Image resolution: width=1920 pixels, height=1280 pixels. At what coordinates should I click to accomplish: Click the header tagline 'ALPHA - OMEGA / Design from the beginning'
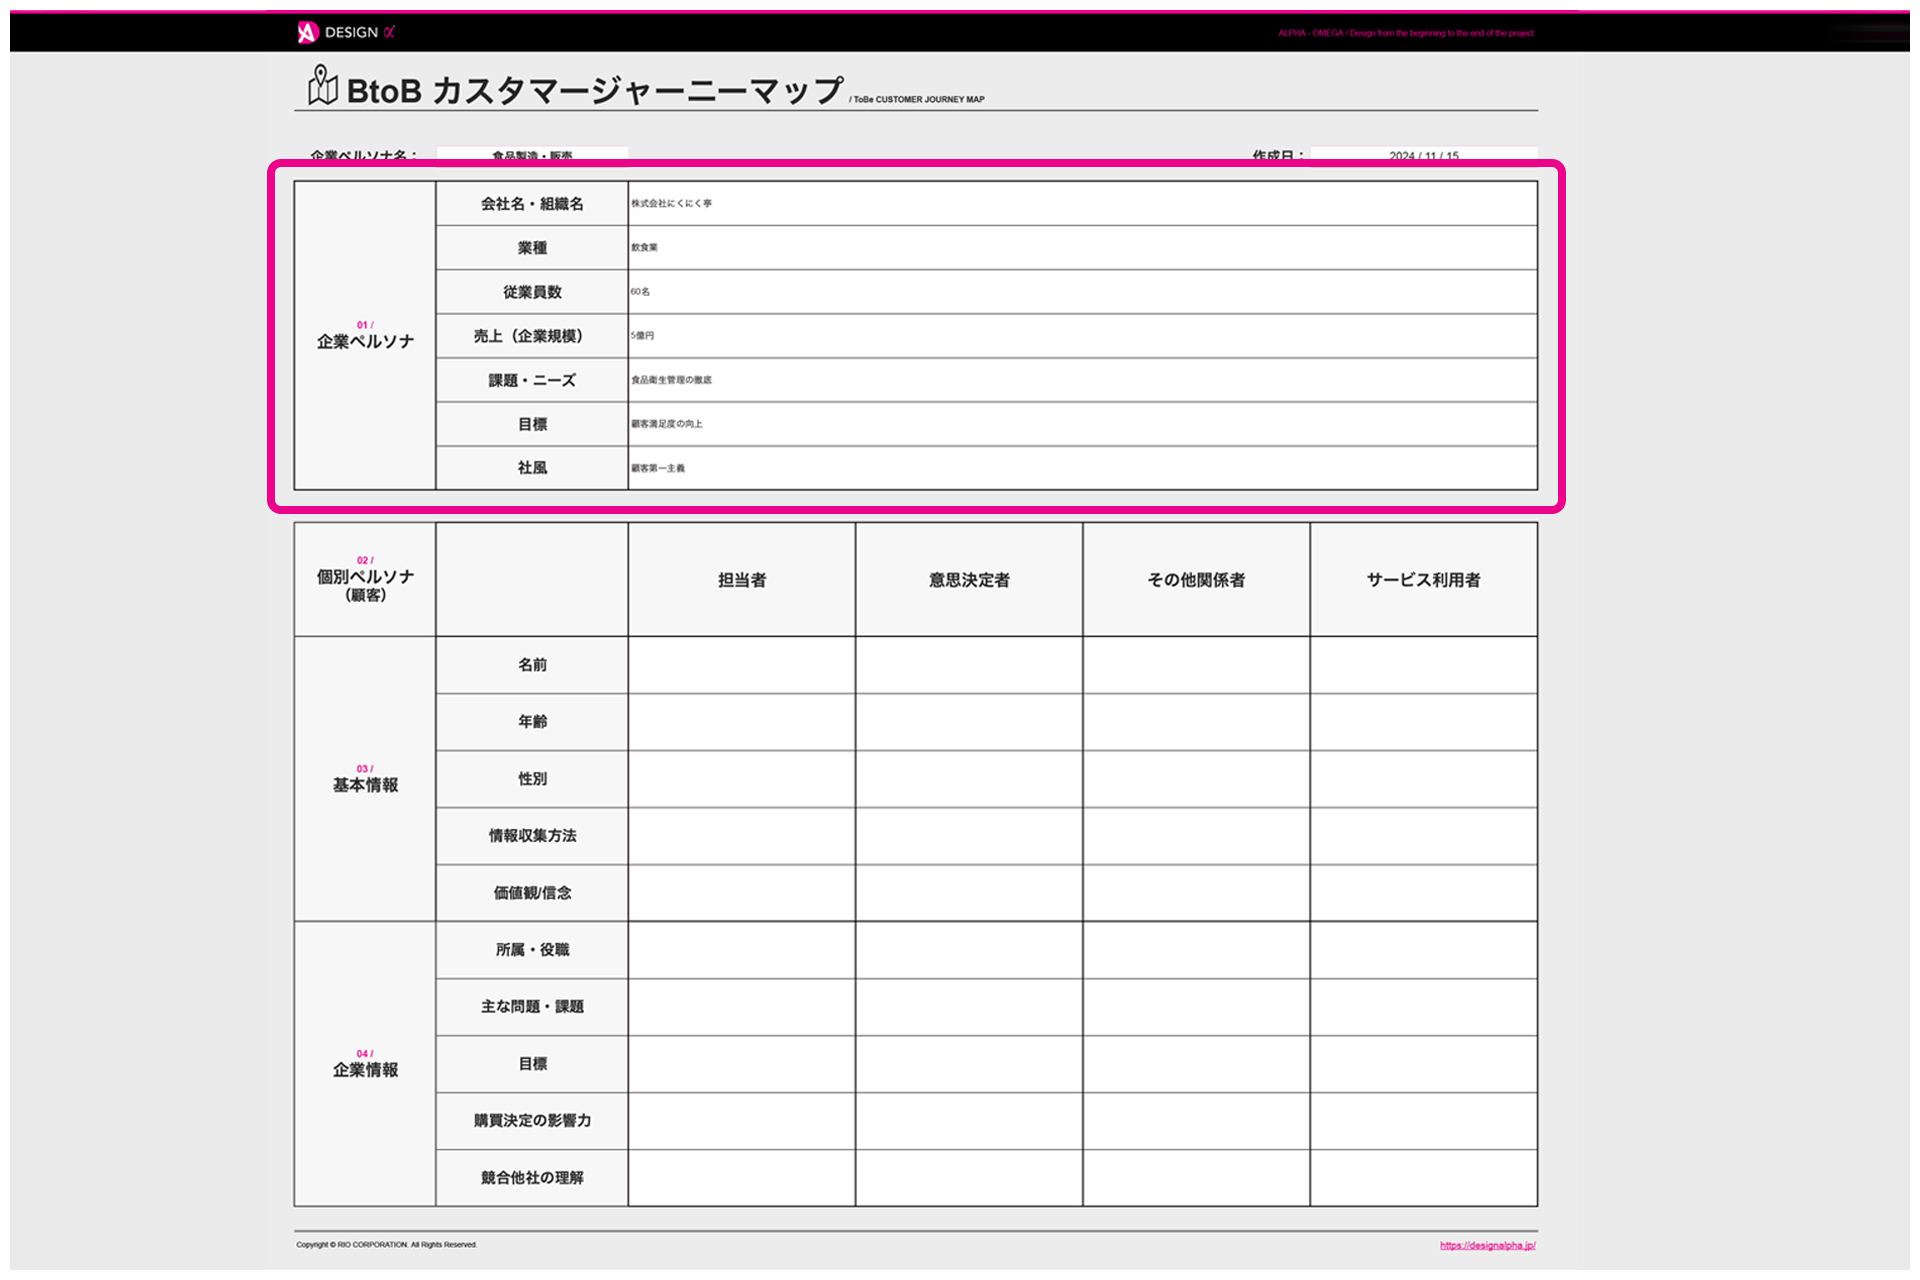[x=1405, y=33]
